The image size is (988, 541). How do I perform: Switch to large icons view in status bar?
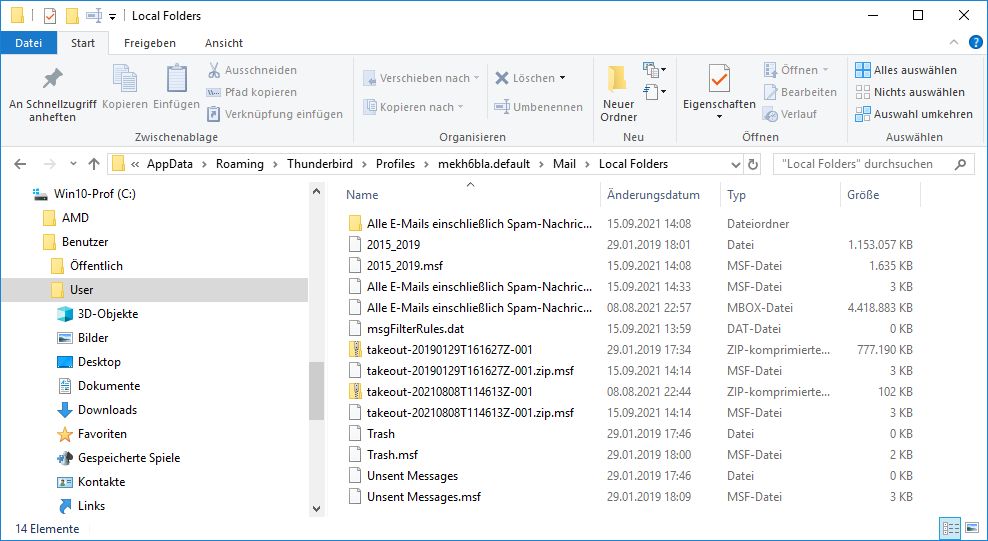[972, 528]
